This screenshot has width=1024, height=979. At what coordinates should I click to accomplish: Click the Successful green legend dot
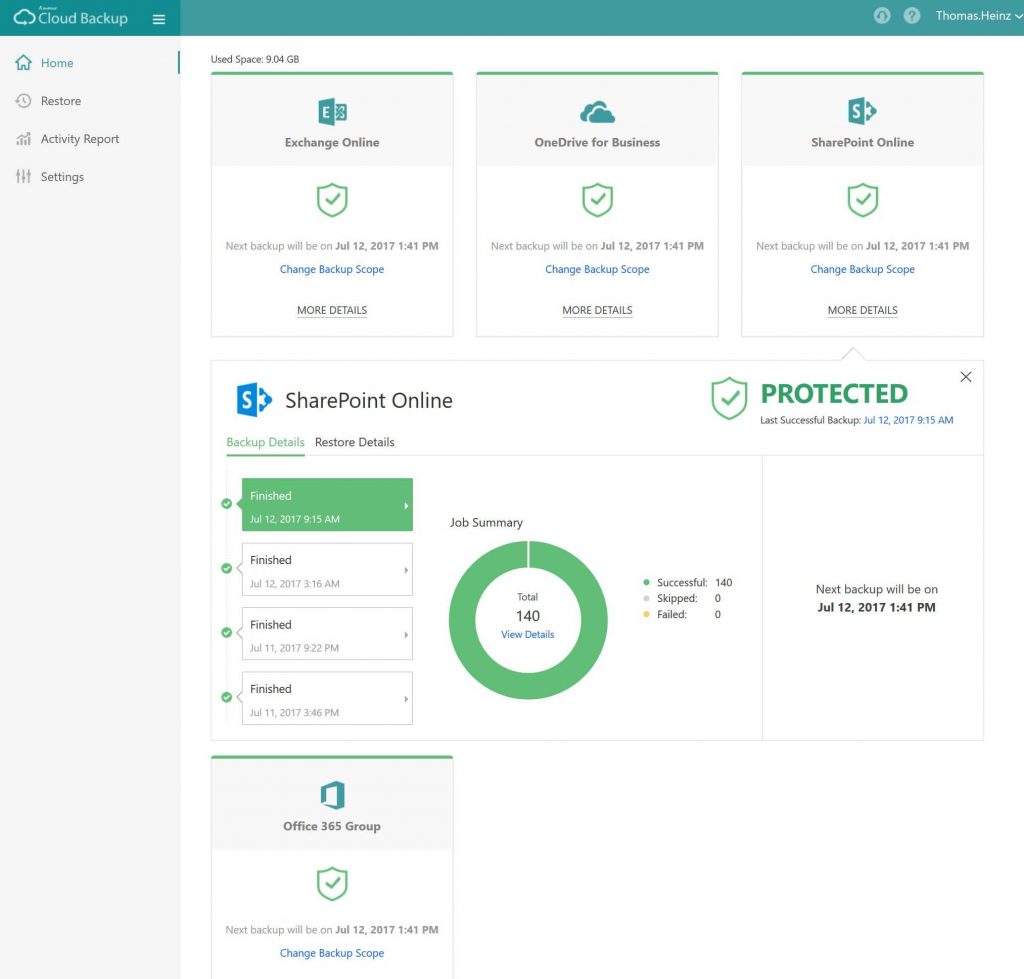tap(647, 582)
